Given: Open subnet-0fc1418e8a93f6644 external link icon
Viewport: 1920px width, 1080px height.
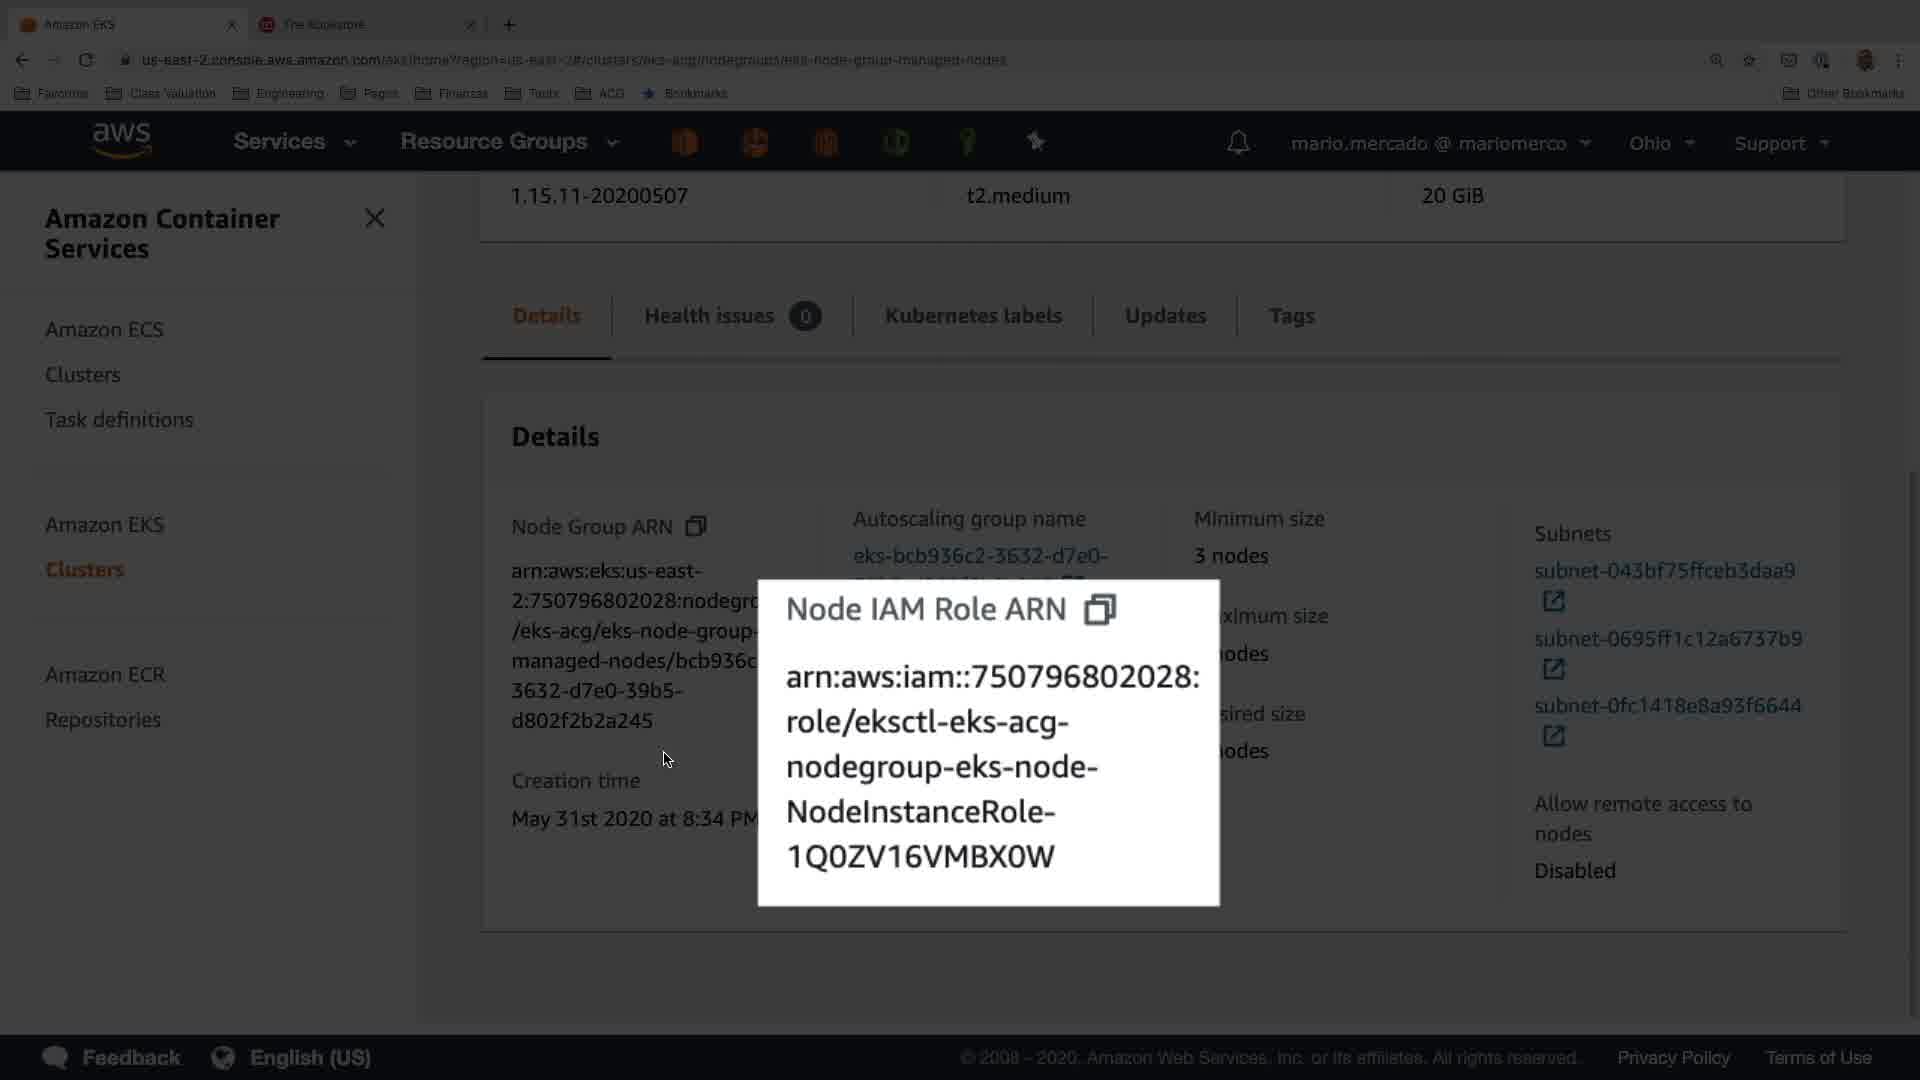Looking at the screenshot, I should coord(1553,736).
